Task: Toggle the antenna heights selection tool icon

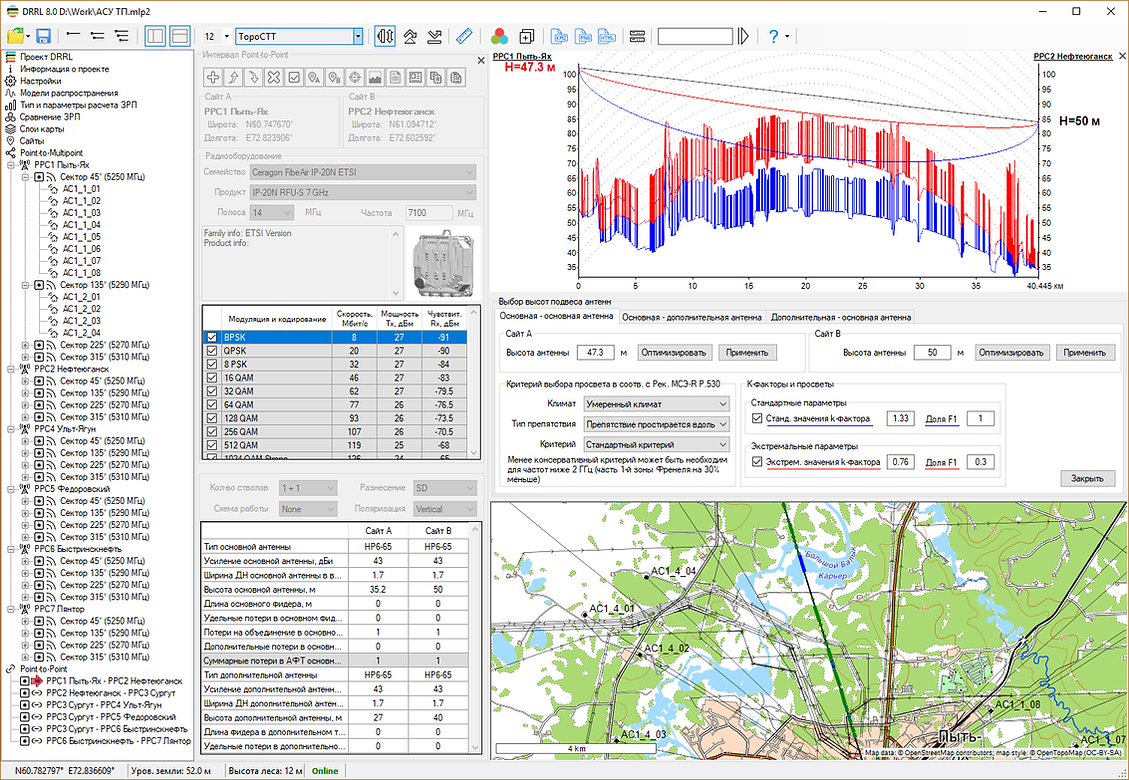Action: tap(385, 36)
